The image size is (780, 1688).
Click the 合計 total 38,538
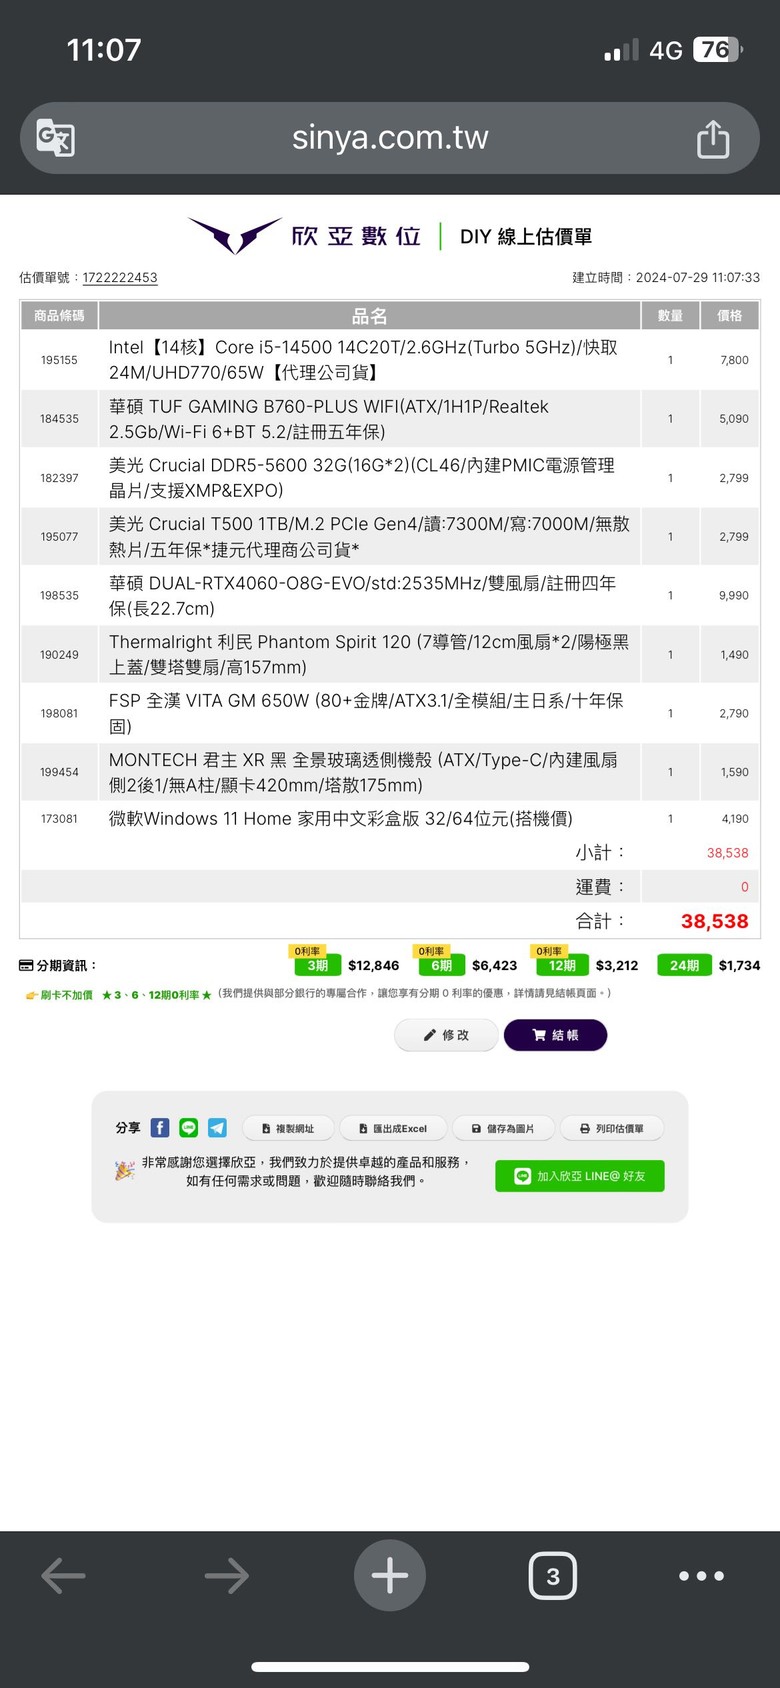(715, 921)
